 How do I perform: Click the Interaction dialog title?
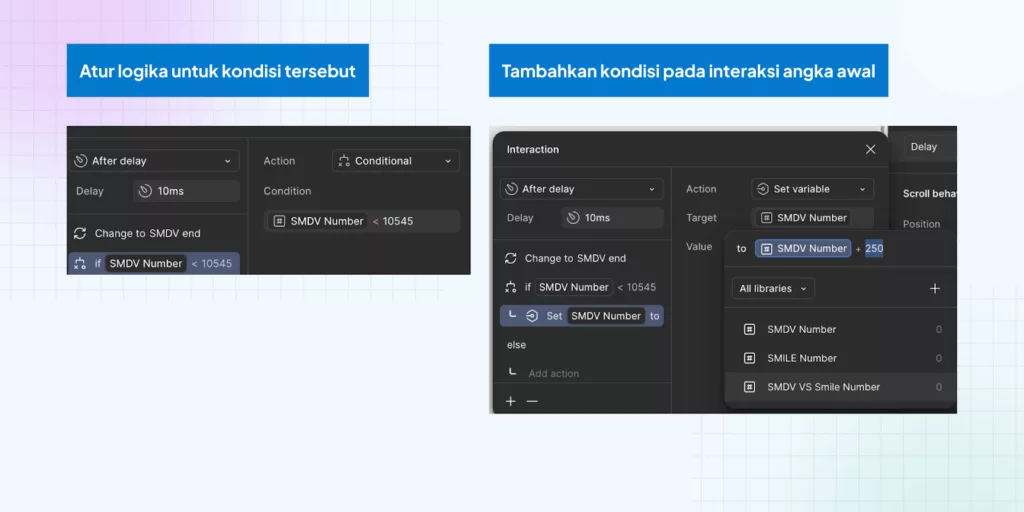point(533,149)
